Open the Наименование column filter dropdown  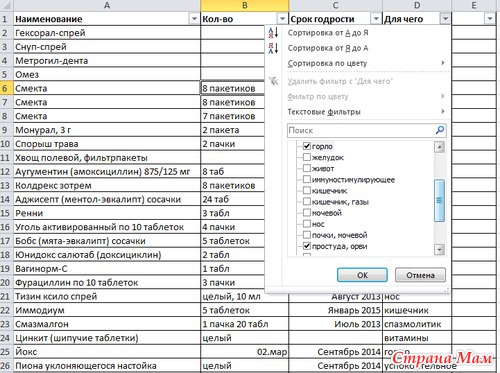[x=194, y=19]
